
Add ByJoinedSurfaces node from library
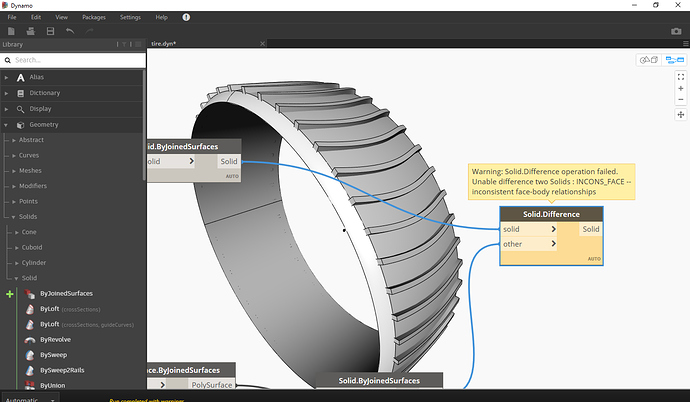pos(66,294)
